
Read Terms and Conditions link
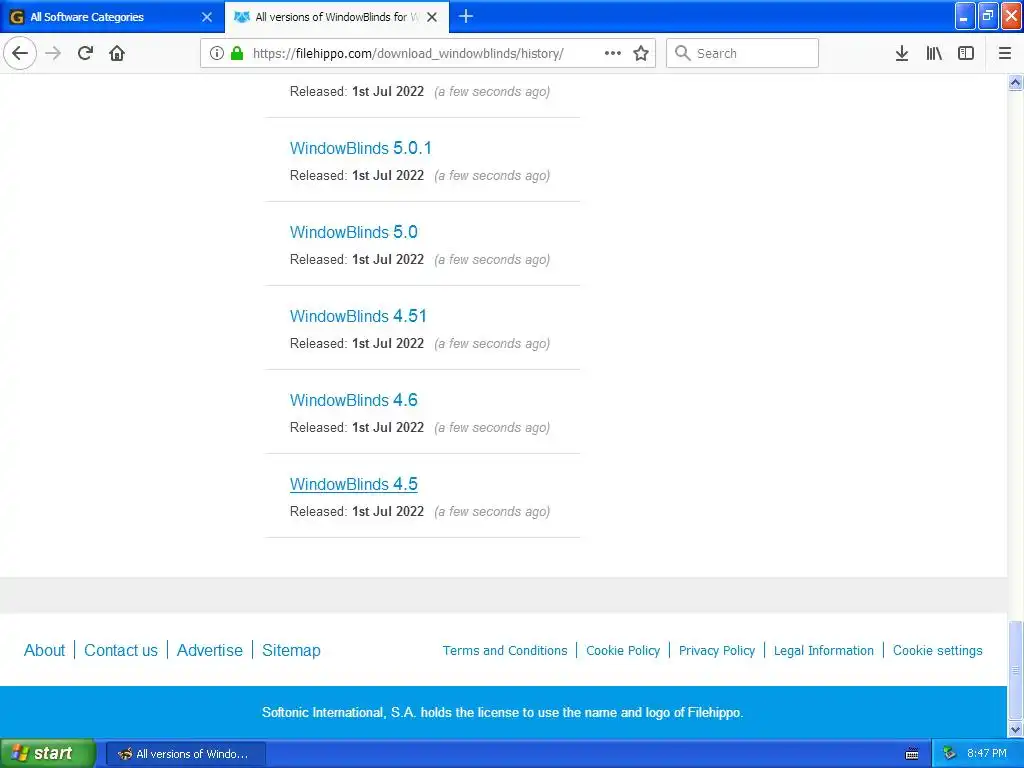coord(505,650)
